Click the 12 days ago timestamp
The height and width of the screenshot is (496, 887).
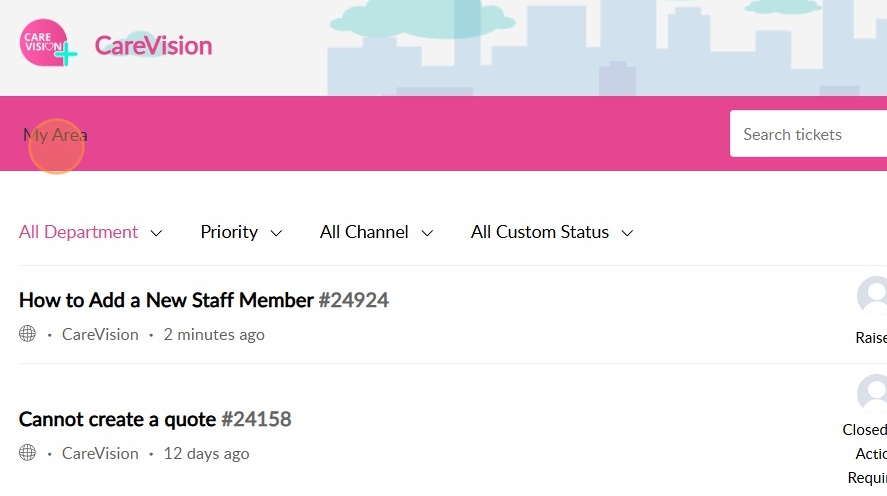(x=206, y=454)
